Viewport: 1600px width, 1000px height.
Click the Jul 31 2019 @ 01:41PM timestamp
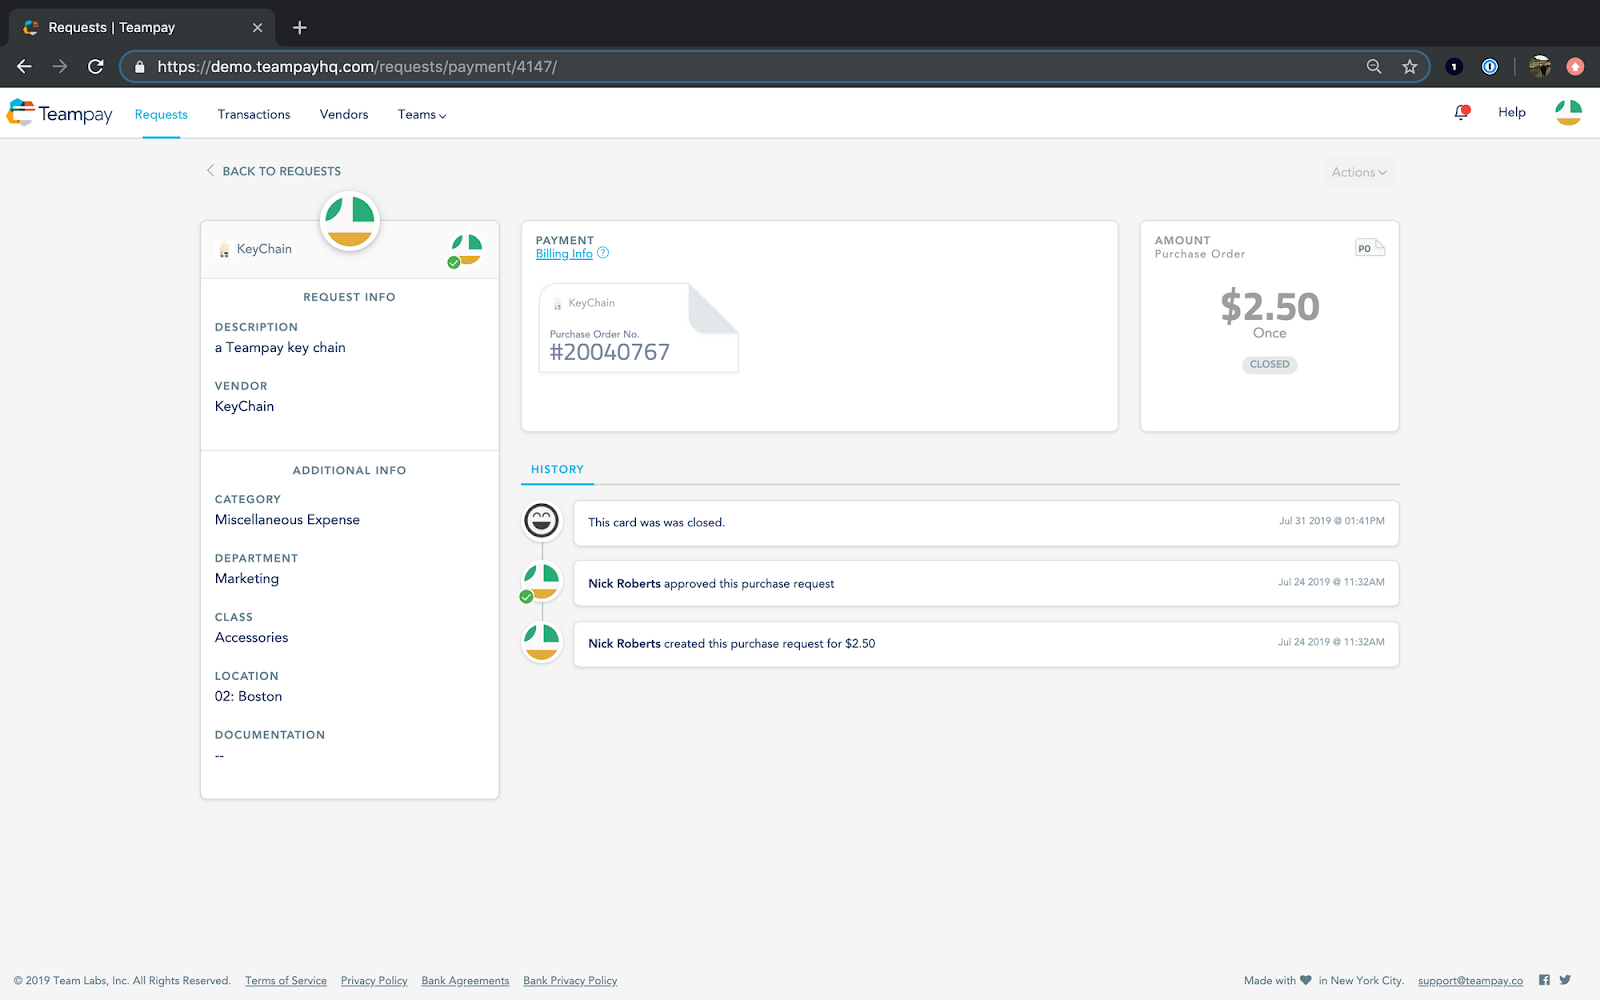pyautogui.click(x=1331, y=521)
